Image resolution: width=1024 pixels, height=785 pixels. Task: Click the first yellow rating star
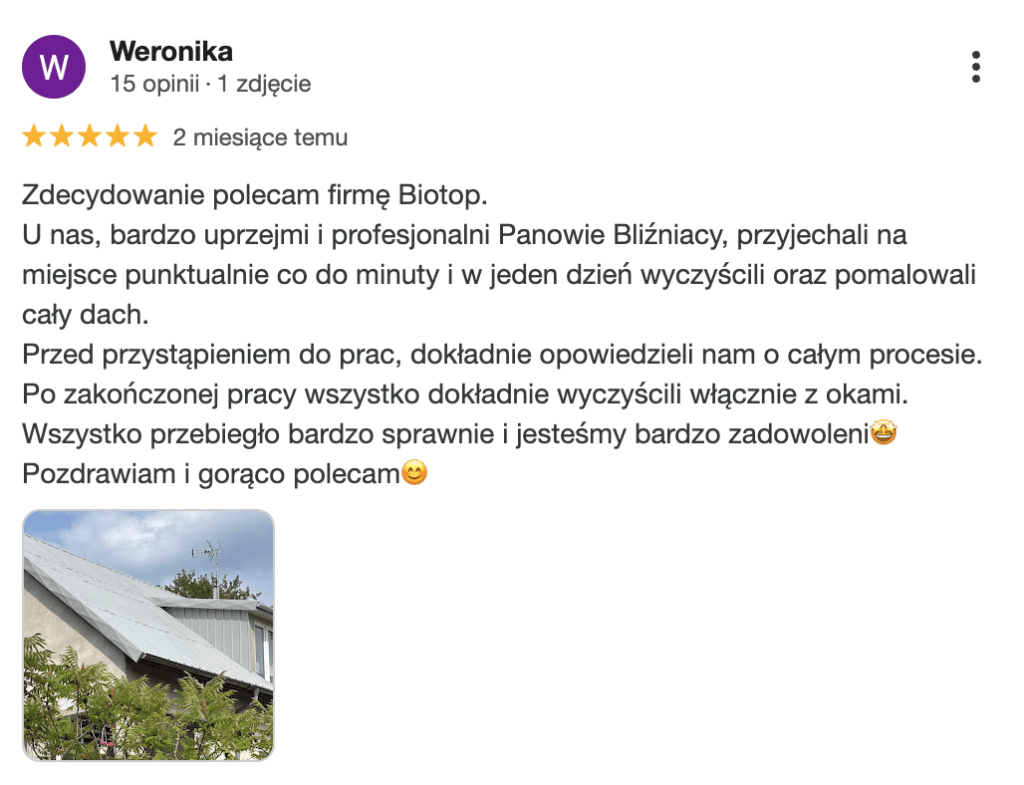point(35,137)
